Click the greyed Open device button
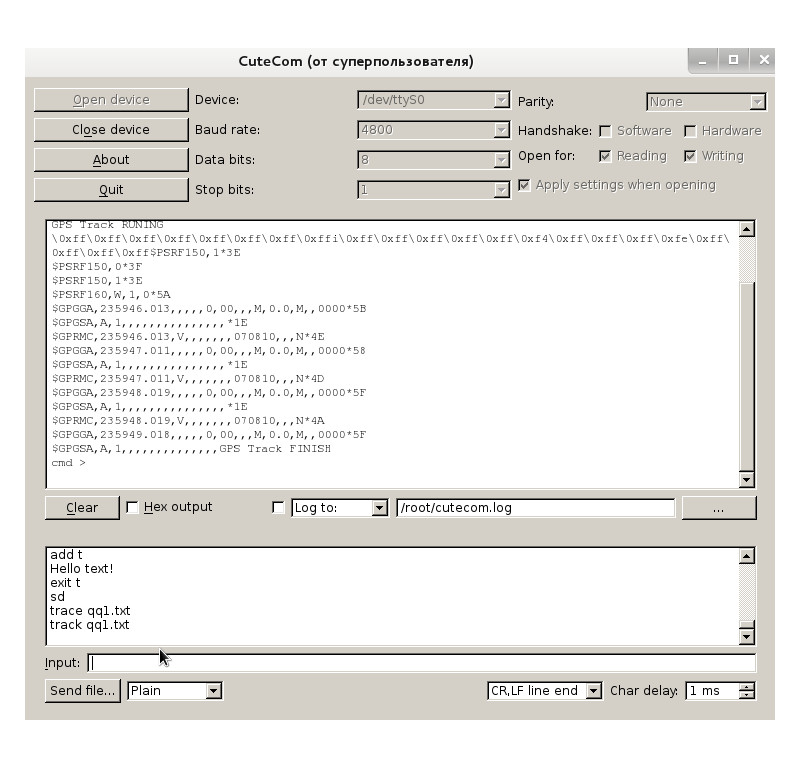Image resolution: width=800 pixels, height=768 pixels. coord(111,100)
